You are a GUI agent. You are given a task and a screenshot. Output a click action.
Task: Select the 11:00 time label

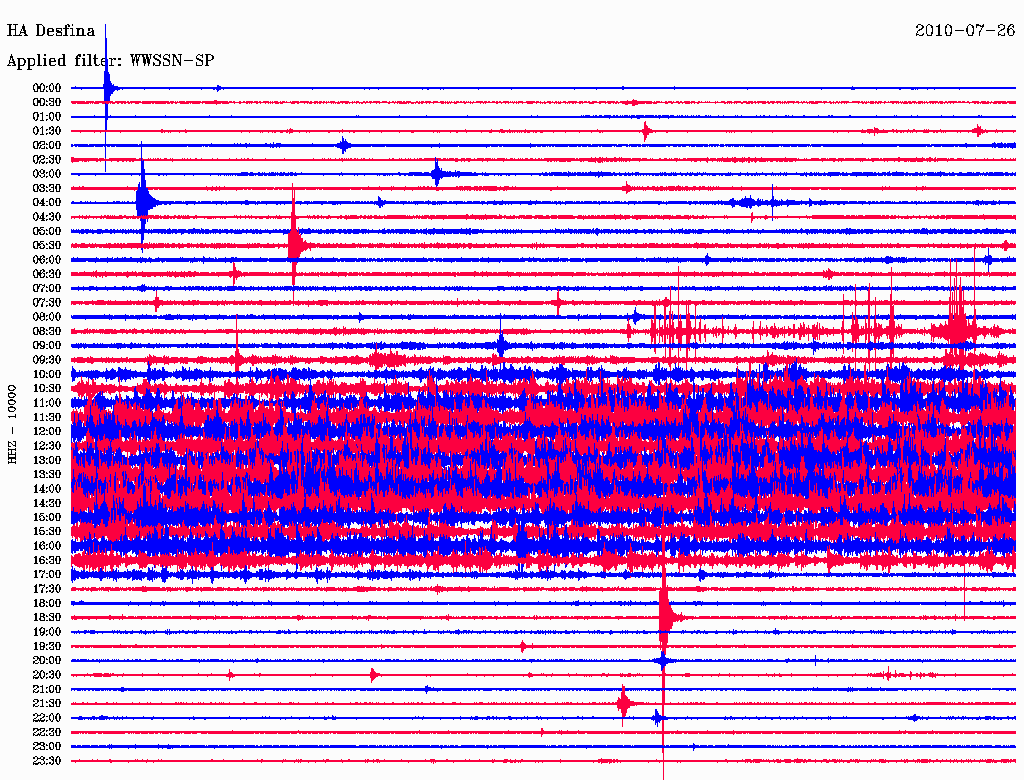point(47,403)
